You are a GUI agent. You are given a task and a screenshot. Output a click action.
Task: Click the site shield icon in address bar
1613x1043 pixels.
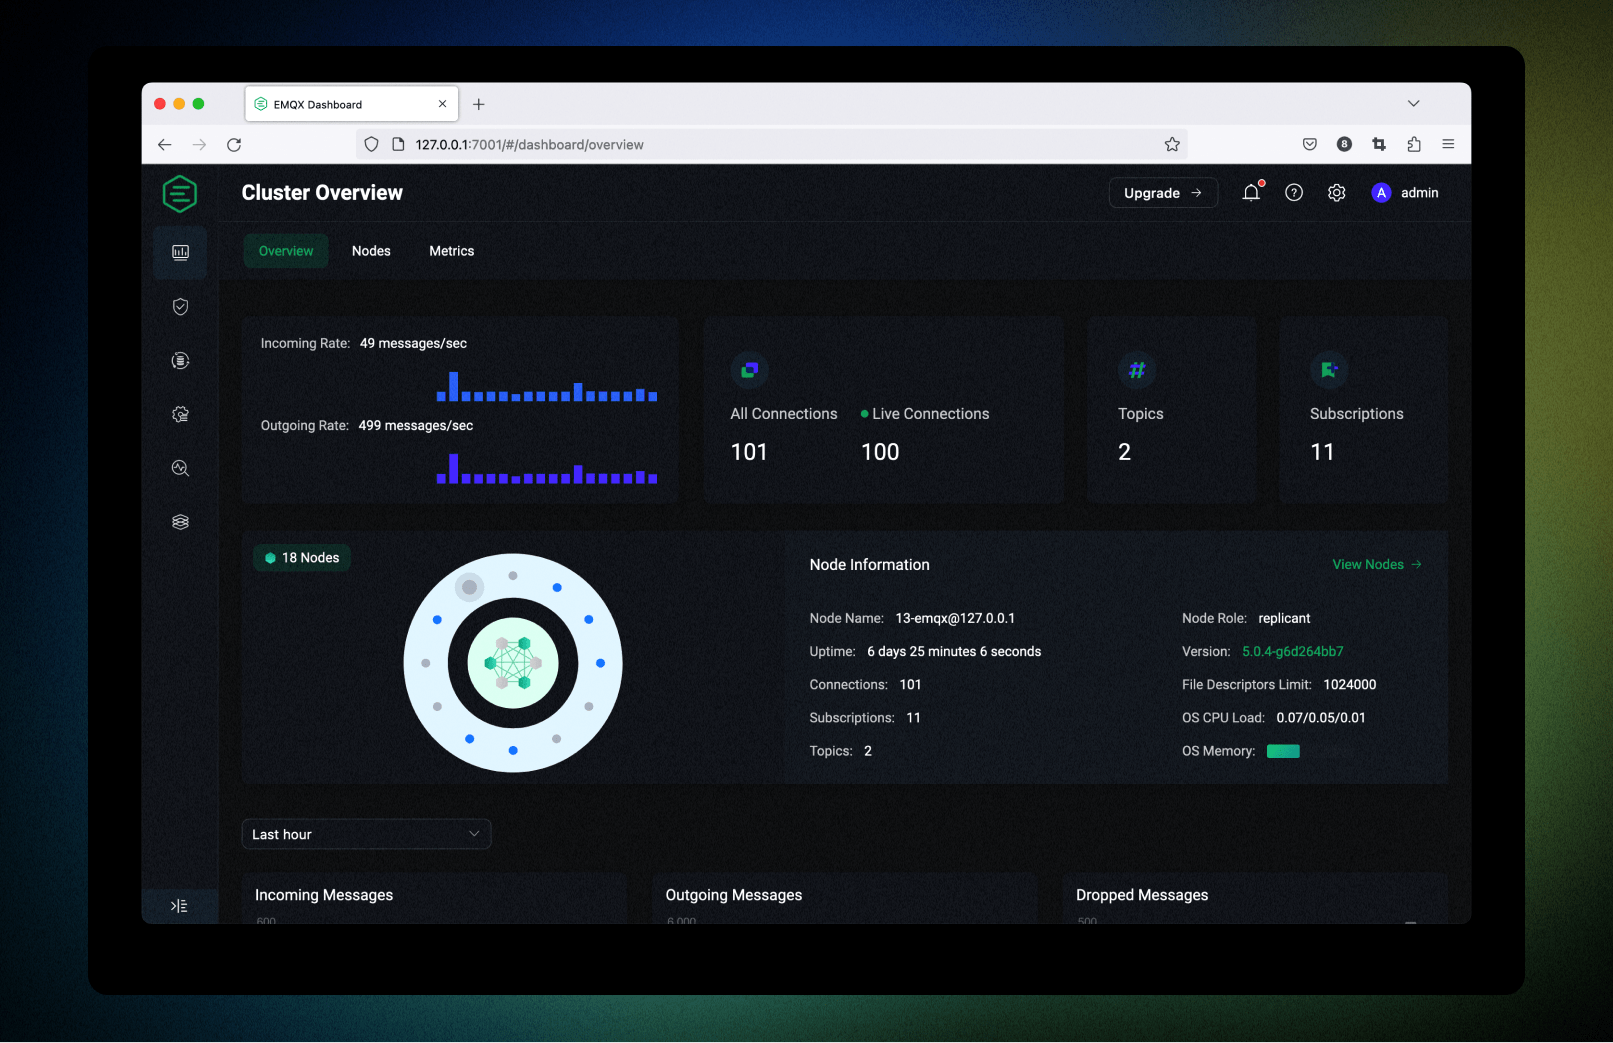[x=371, y=144]
